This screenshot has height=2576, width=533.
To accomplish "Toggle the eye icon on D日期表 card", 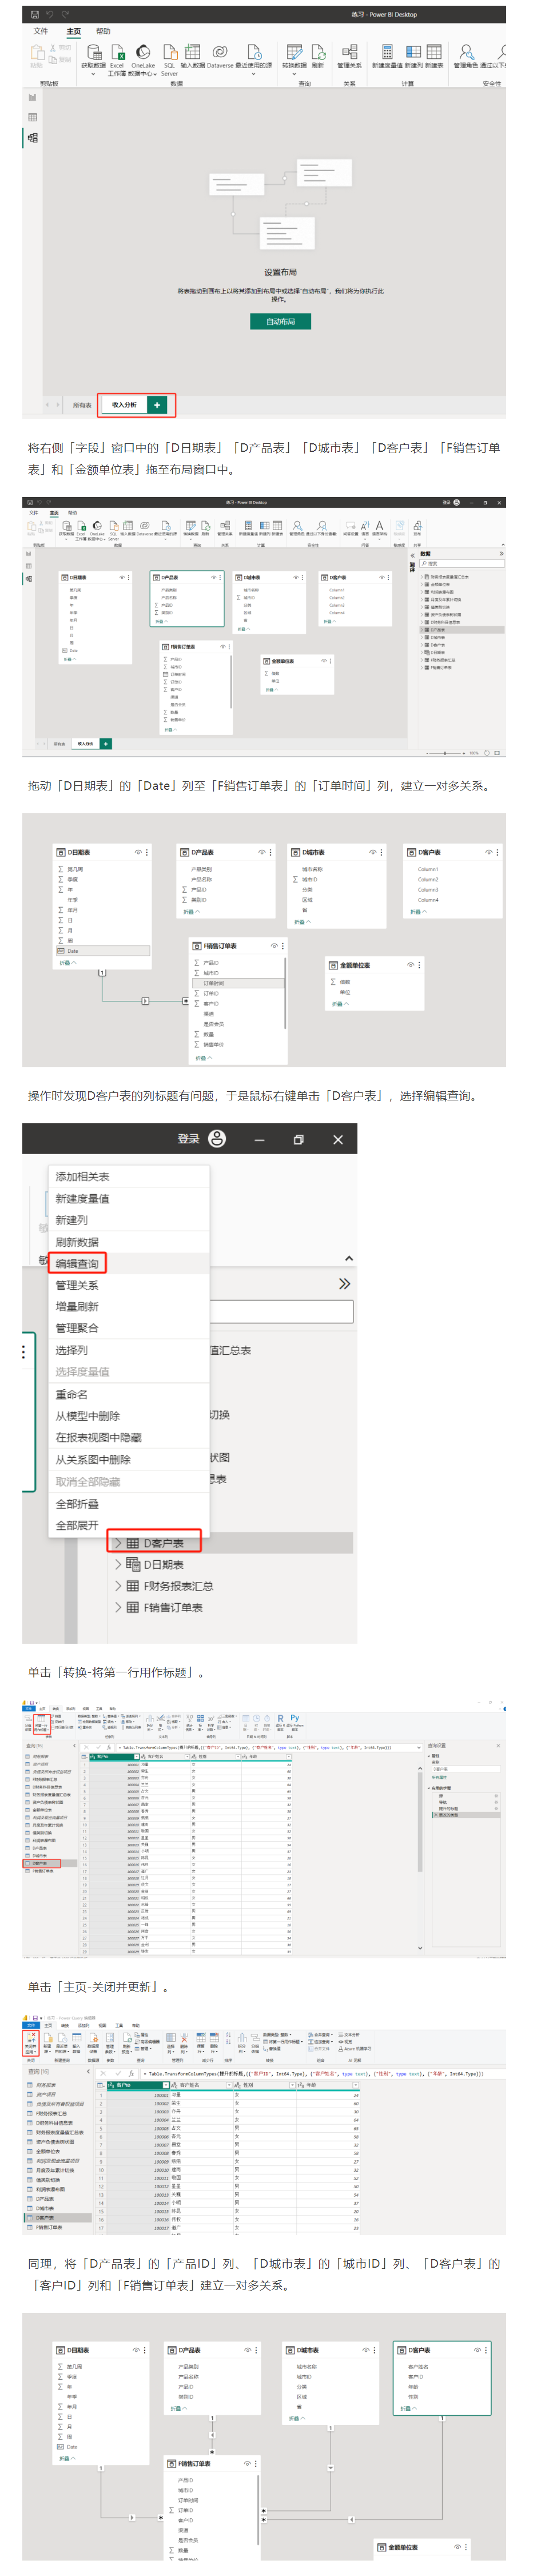I will [138, 852].
